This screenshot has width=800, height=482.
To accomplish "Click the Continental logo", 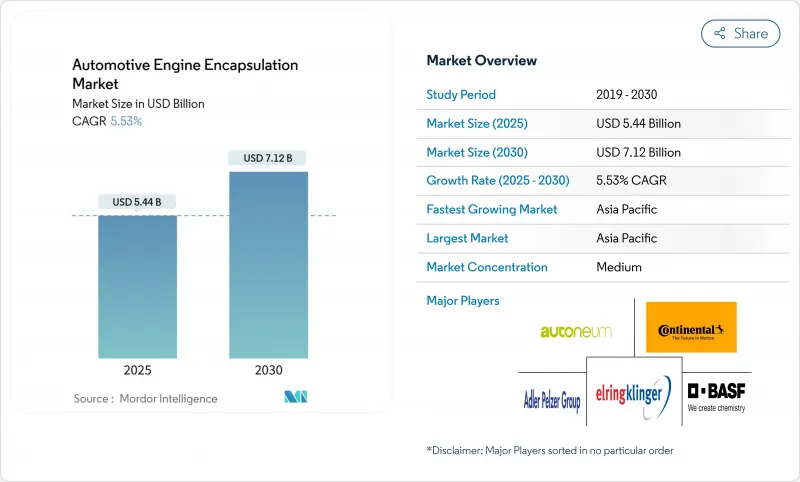I will click(x=691, y=328).
